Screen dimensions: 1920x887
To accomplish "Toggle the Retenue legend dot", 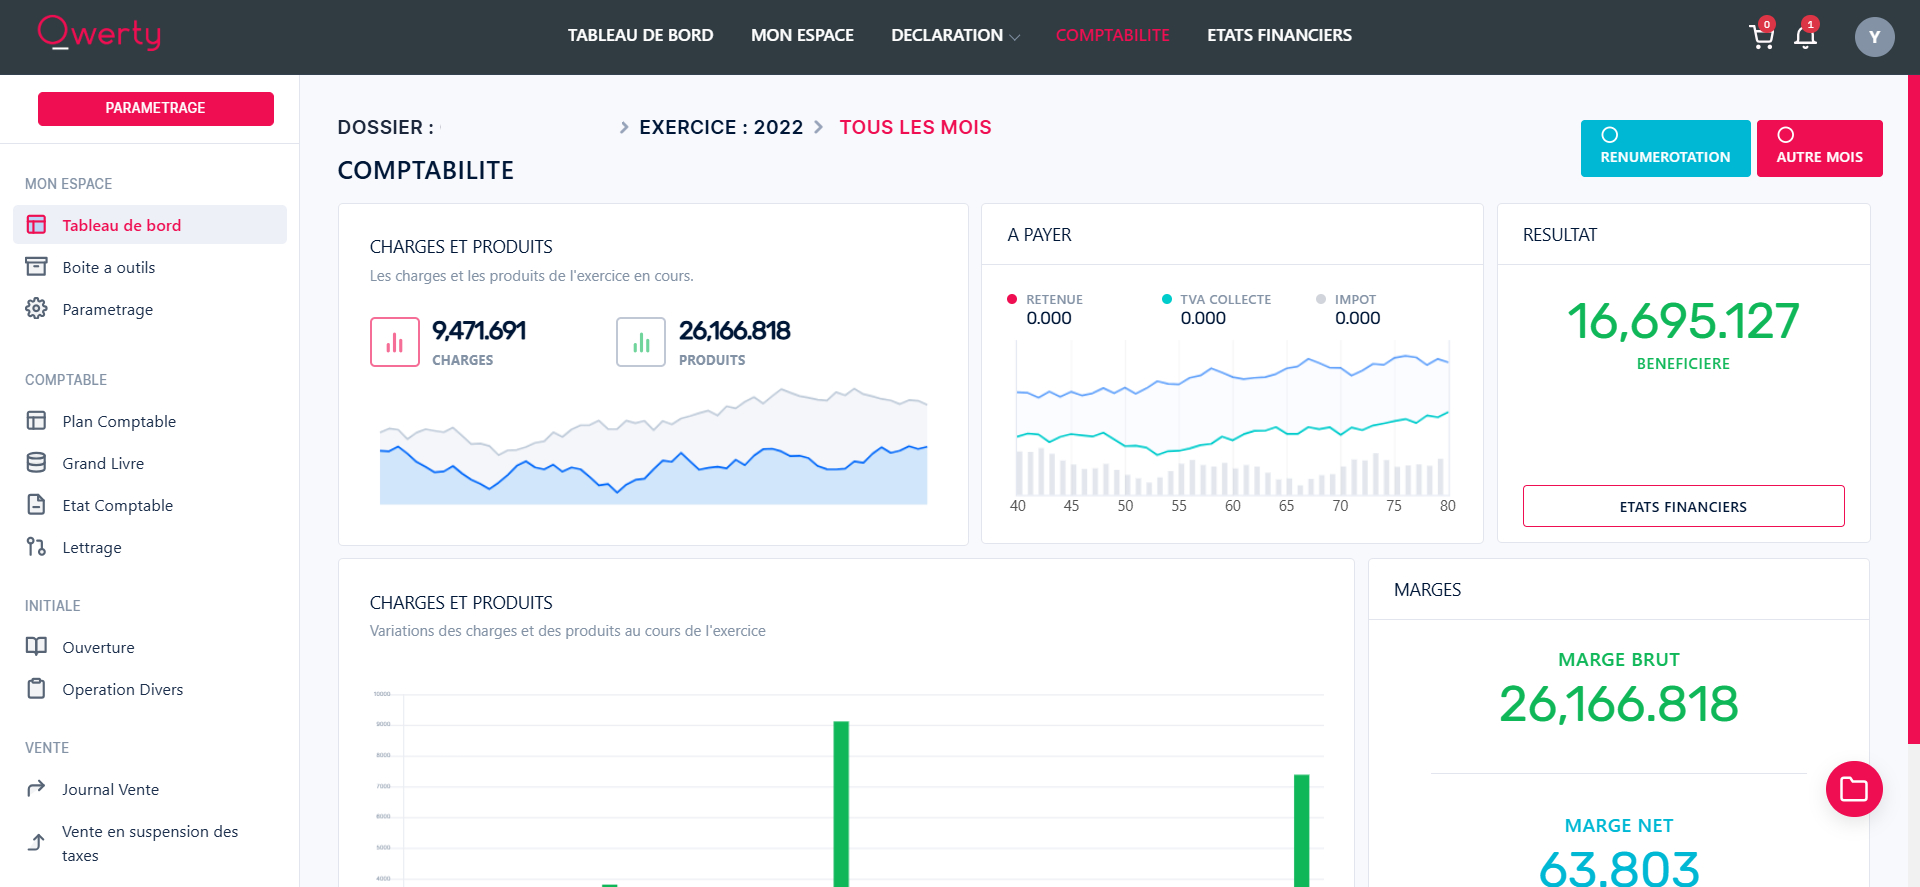I will [1012, 299].
